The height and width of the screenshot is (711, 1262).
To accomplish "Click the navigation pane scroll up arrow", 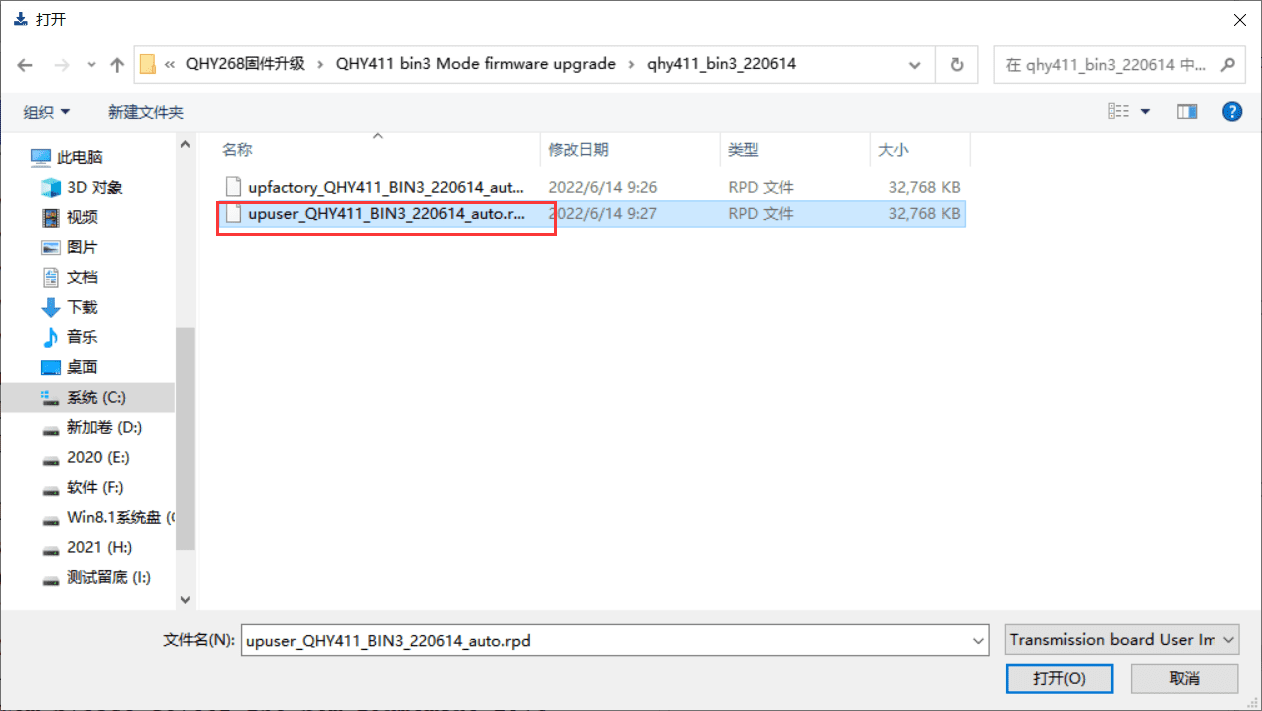I will [x=185, y=145].
